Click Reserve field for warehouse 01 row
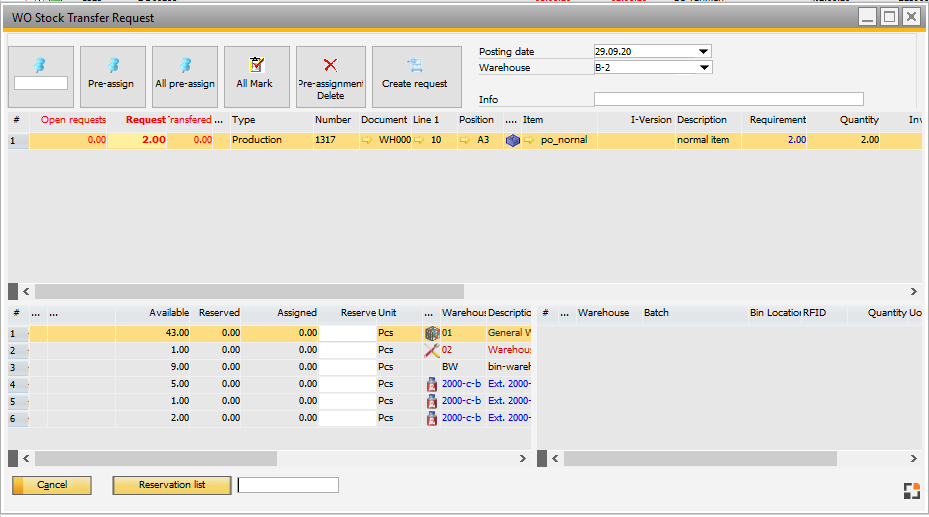 pos(347,333)
